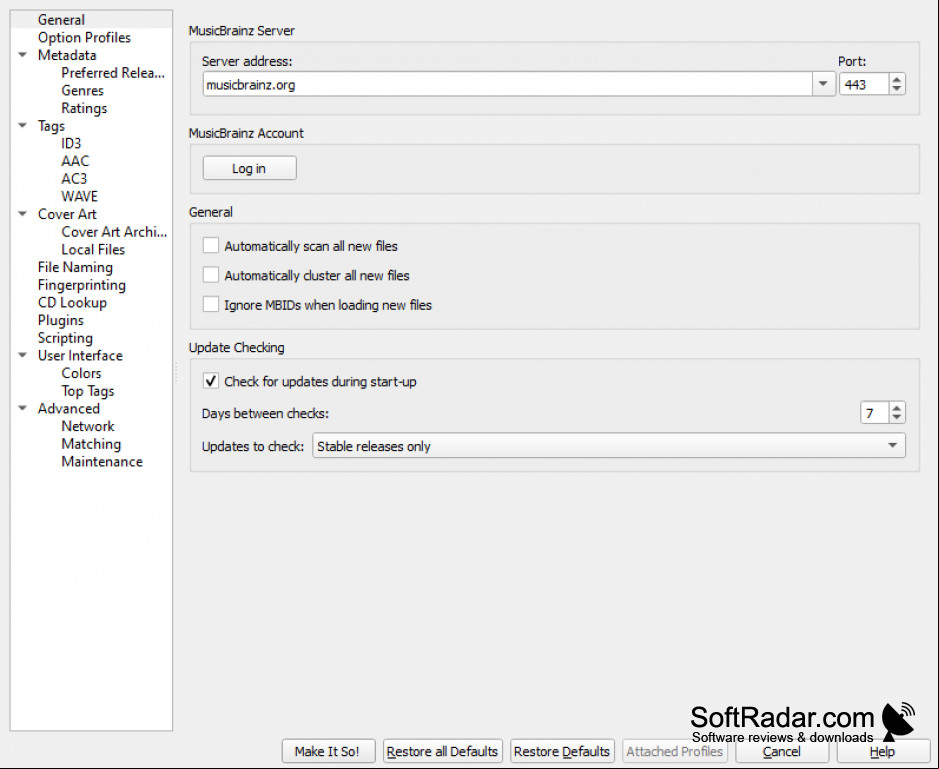Collapse the Metadata tree section

(23, 55)
